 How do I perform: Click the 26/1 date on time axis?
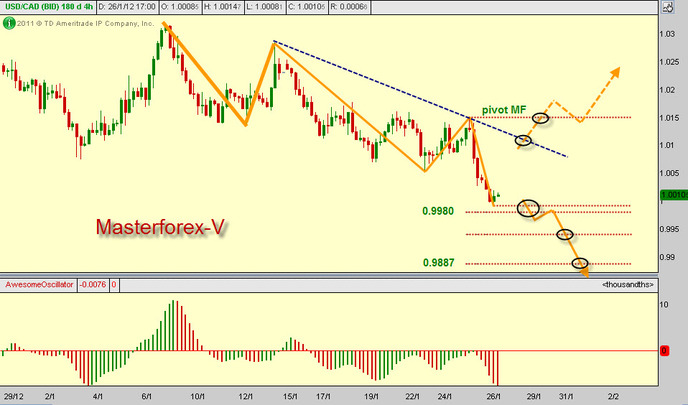tap(494, 397)
